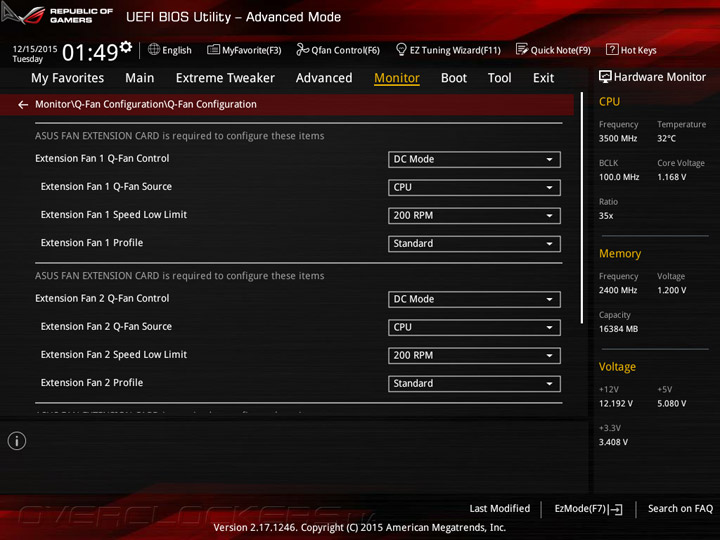Viewport: 720px width, 540px height.
Task: Click the breadcrumb path text
Action: [146, 104]
